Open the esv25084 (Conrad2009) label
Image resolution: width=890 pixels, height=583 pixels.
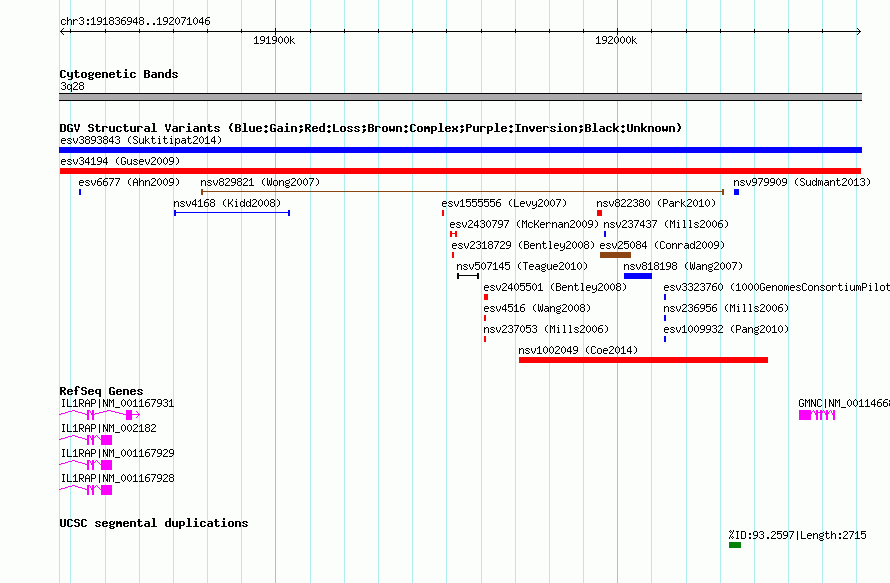662,245
